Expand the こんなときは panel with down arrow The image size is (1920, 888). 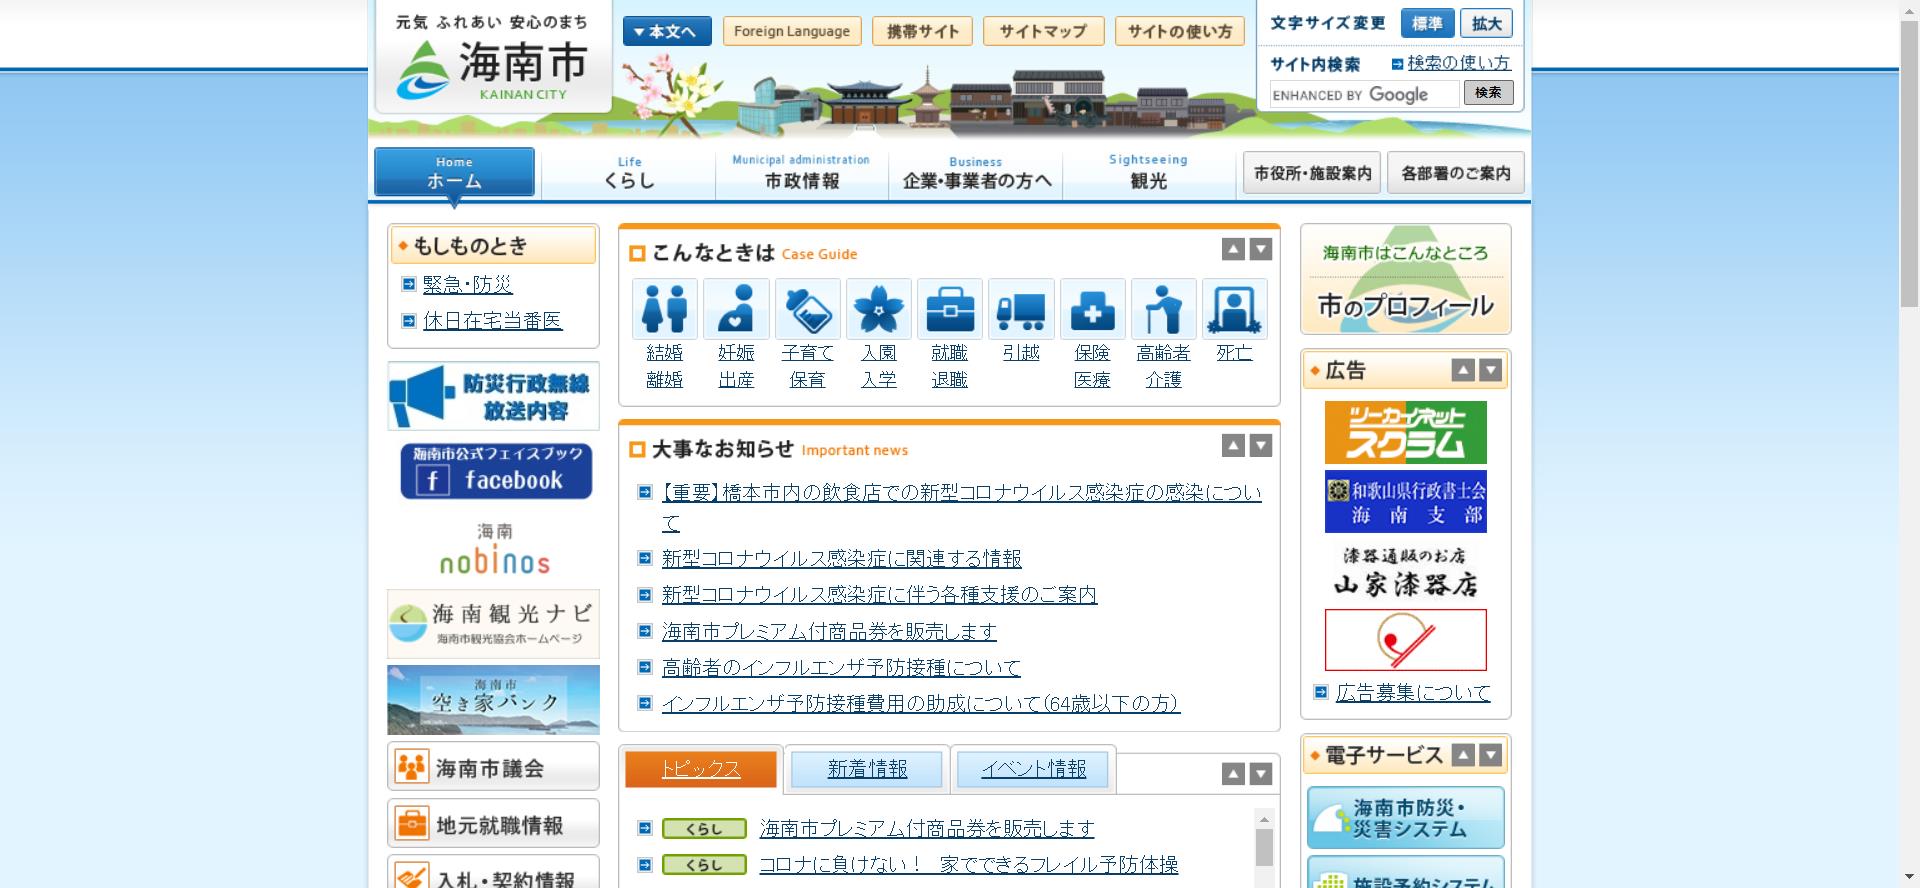click(x=1261, y=250)
